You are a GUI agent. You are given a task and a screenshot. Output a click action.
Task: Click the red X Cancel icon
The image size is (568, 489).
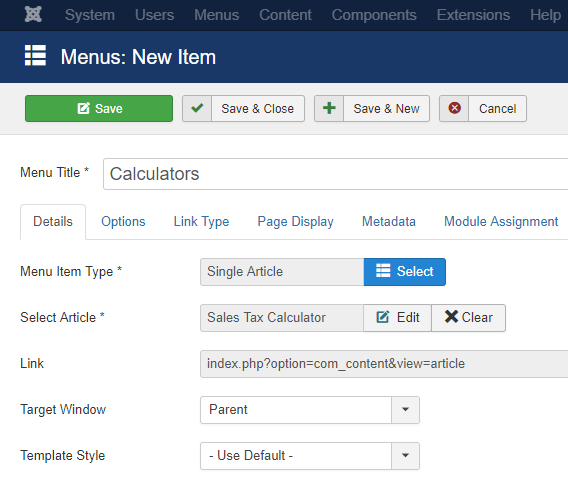click(454, 108)
